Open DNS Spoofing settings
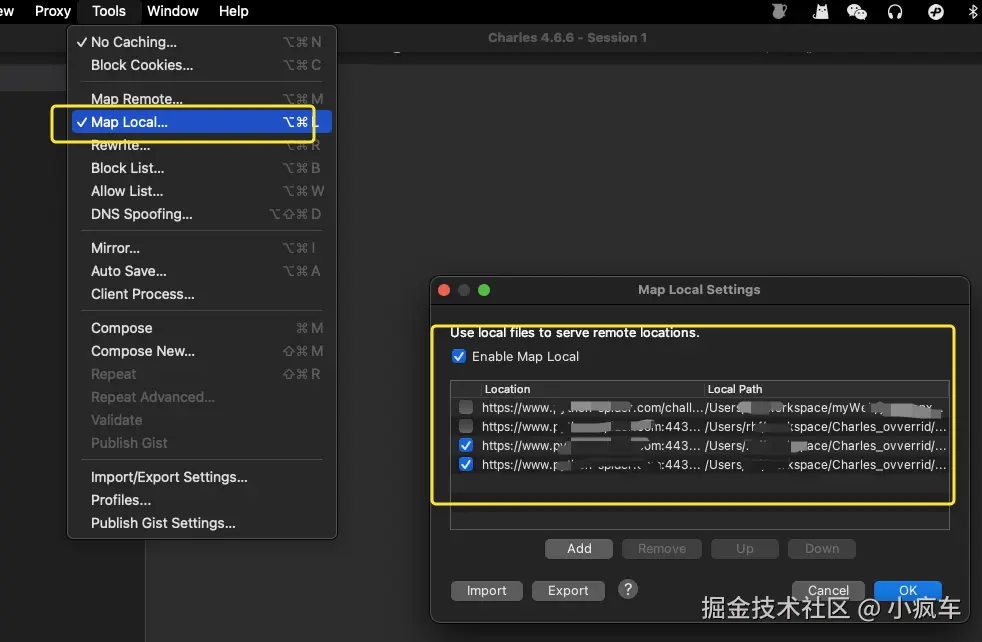Screen dimensions: 982x642 [x=202, y=214]
